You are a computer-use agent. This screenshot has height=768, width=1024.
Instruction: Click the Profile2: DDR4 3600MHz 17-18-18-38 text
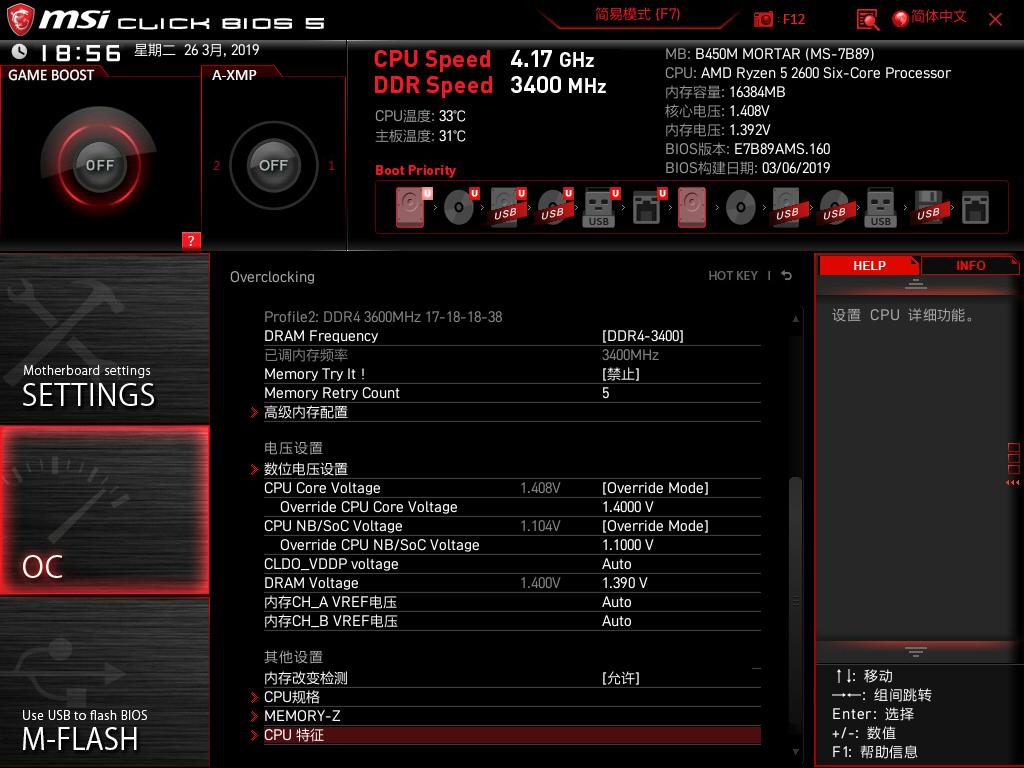pyautogui.click(x=383, y=317)
